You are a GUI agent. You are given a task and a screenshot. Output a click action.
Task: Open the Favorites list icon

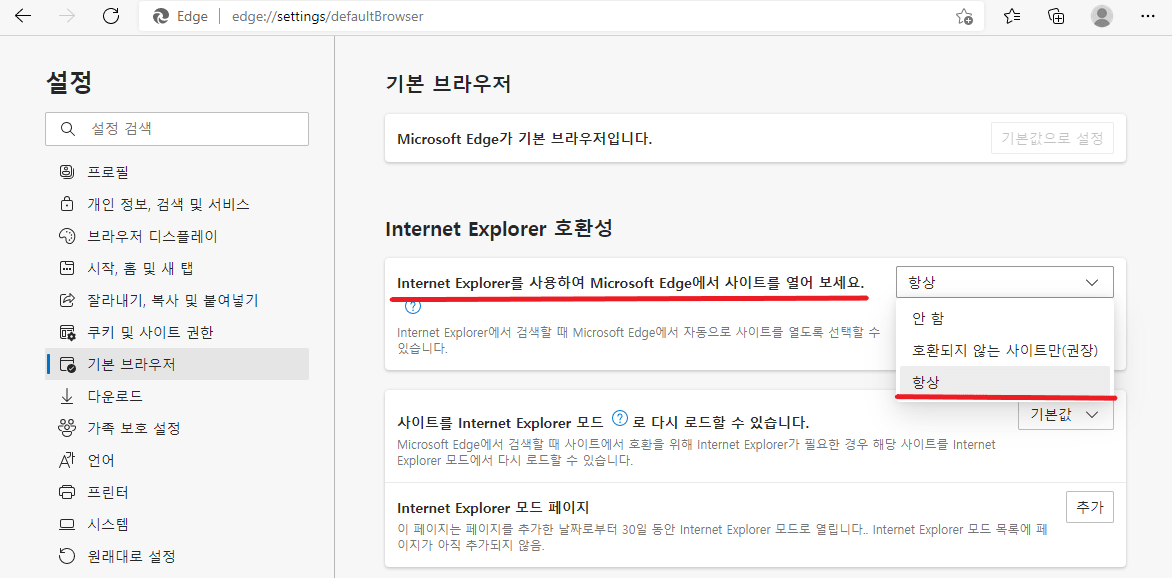[x=1012, y=16]
